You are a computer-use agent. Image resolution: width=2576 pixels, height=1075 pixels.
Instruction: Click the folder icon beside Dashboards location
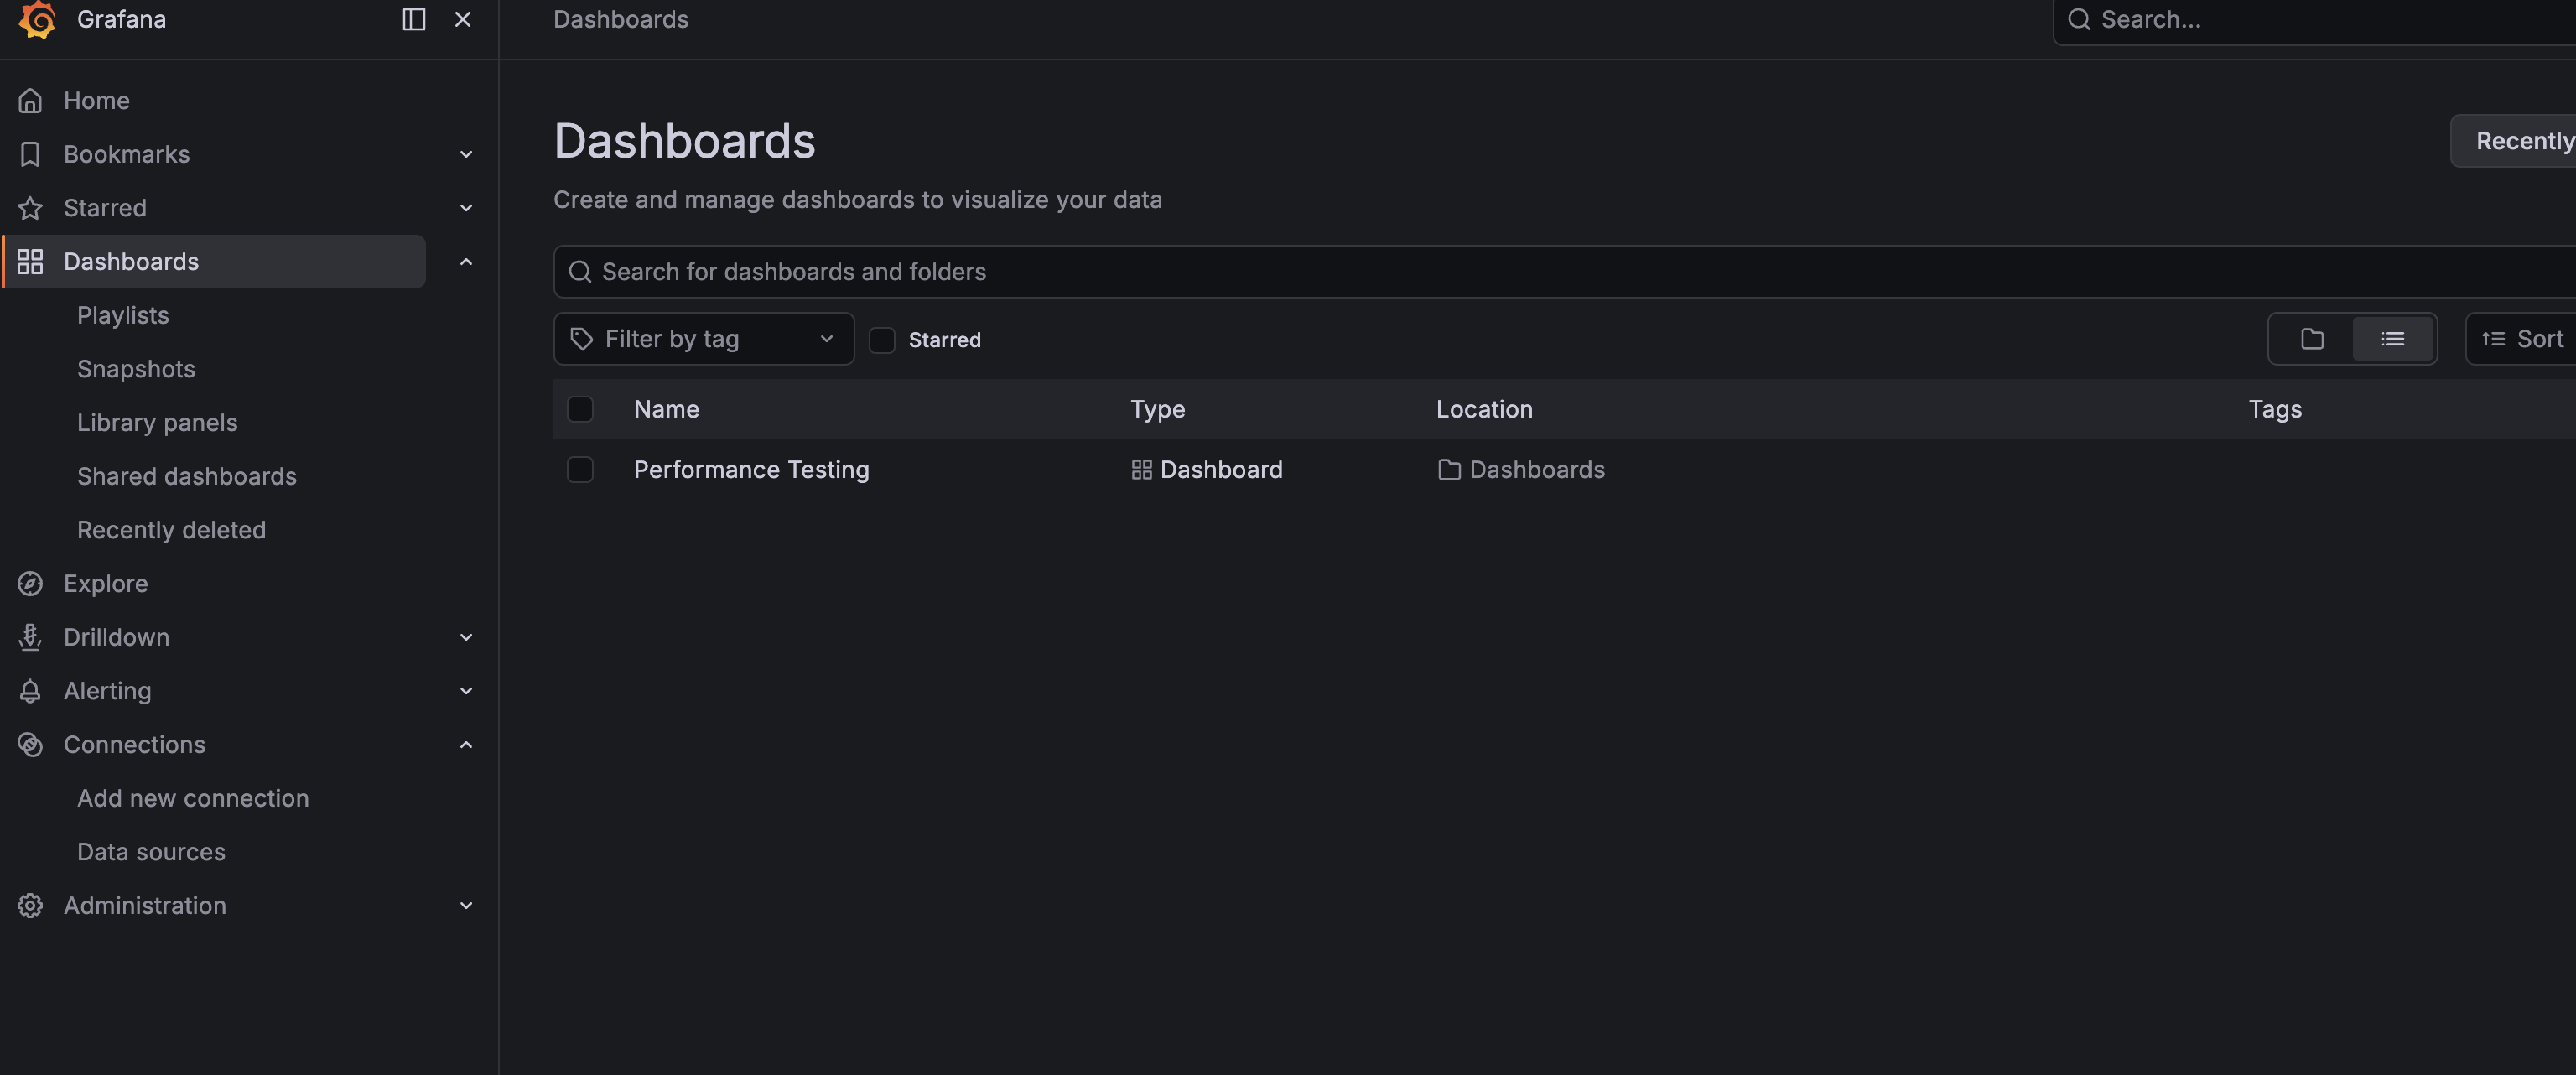[1448, 470]
